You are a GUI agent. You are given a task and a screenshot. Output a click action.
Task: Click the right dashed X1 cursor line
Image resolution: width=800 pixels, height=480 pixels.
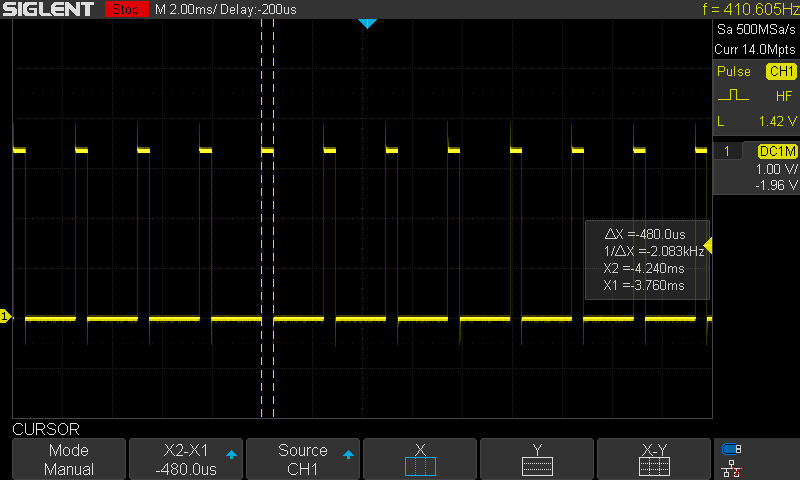pos(273,218)
